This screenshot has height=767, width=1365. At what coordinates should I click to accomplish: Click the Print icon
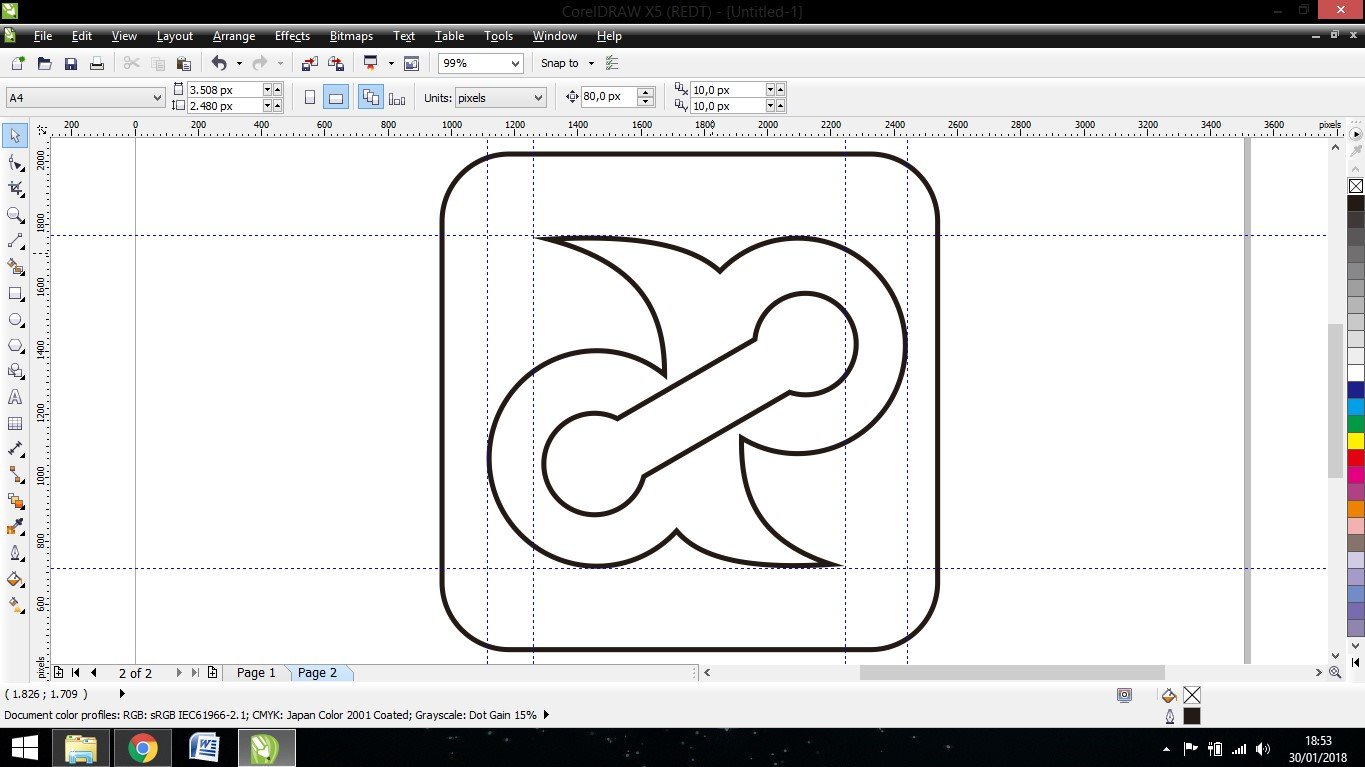tap(97, 63)
